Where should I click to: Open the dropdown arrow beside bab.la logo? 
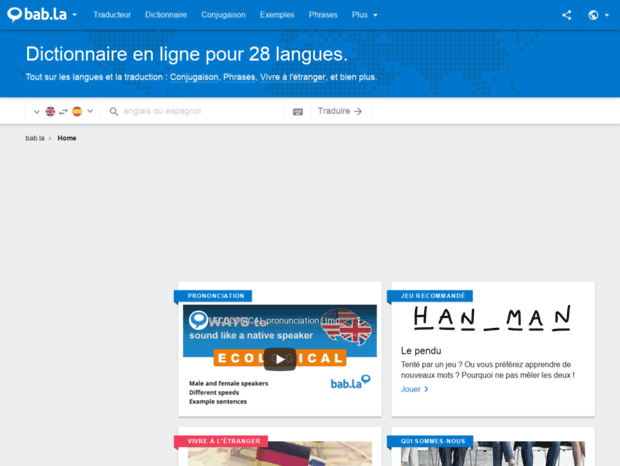pos(74,15)
